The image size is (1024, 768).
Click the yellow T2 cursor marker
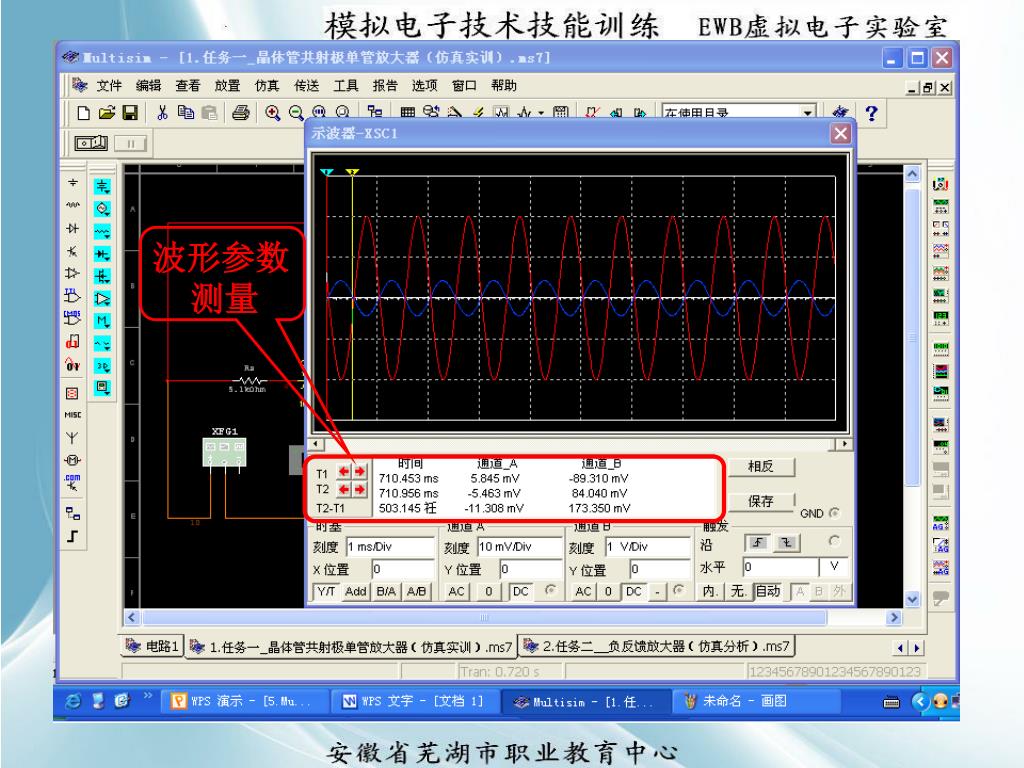[x=352, y=172]
